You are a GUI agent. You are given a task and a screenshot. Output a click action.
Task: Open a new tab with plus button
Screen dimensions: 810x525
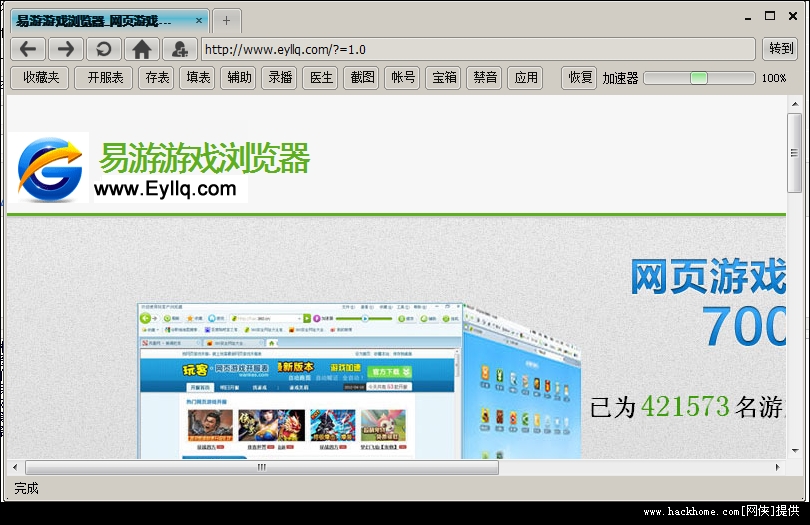pos(226,21)
